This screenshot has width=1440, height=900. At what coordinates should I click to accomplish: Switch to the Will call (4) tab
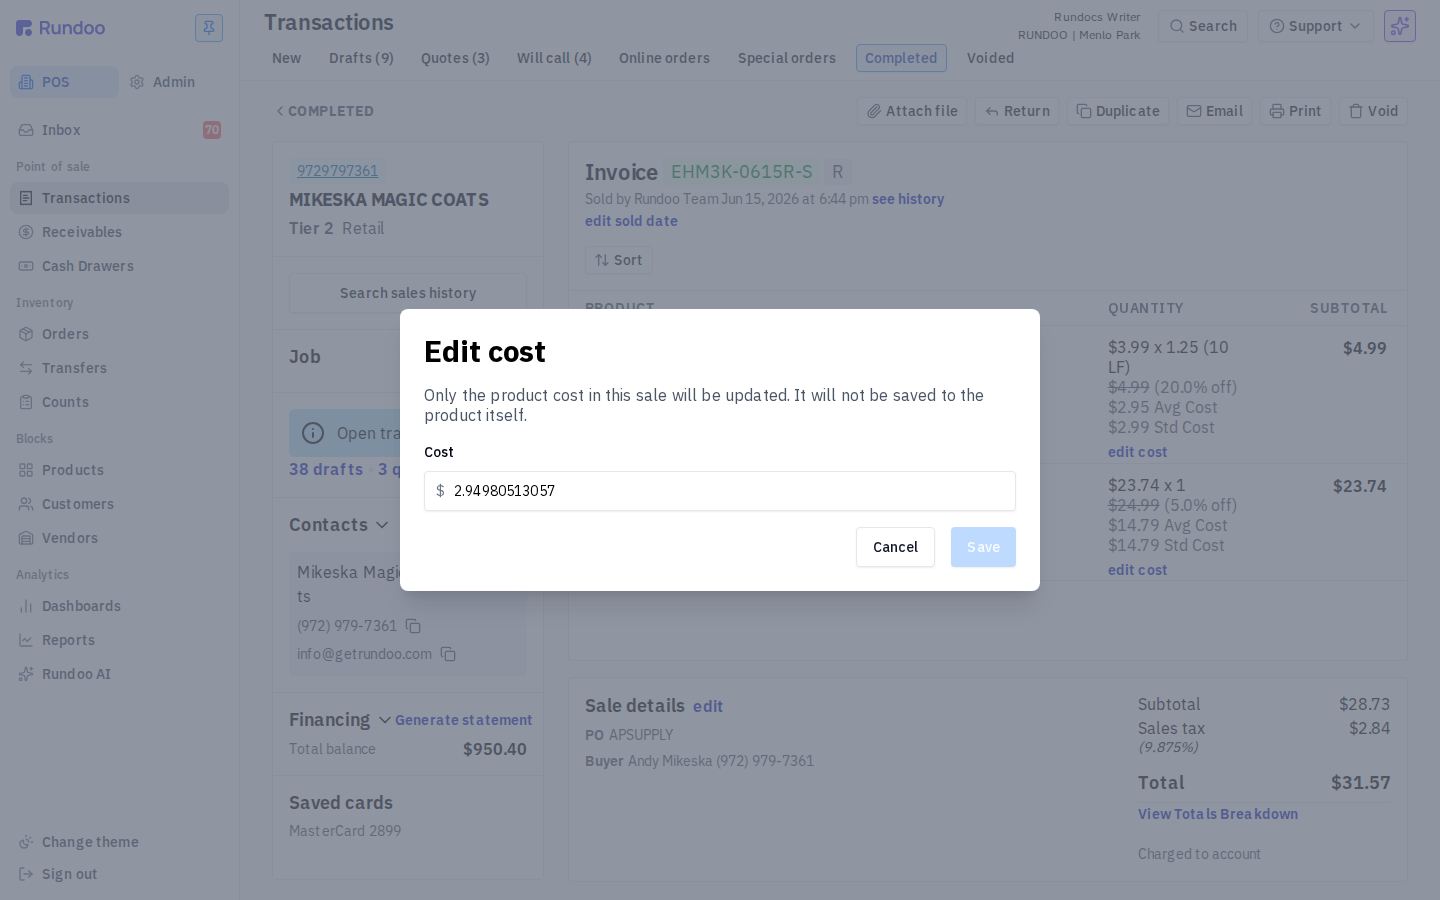(x=554, y=58)
